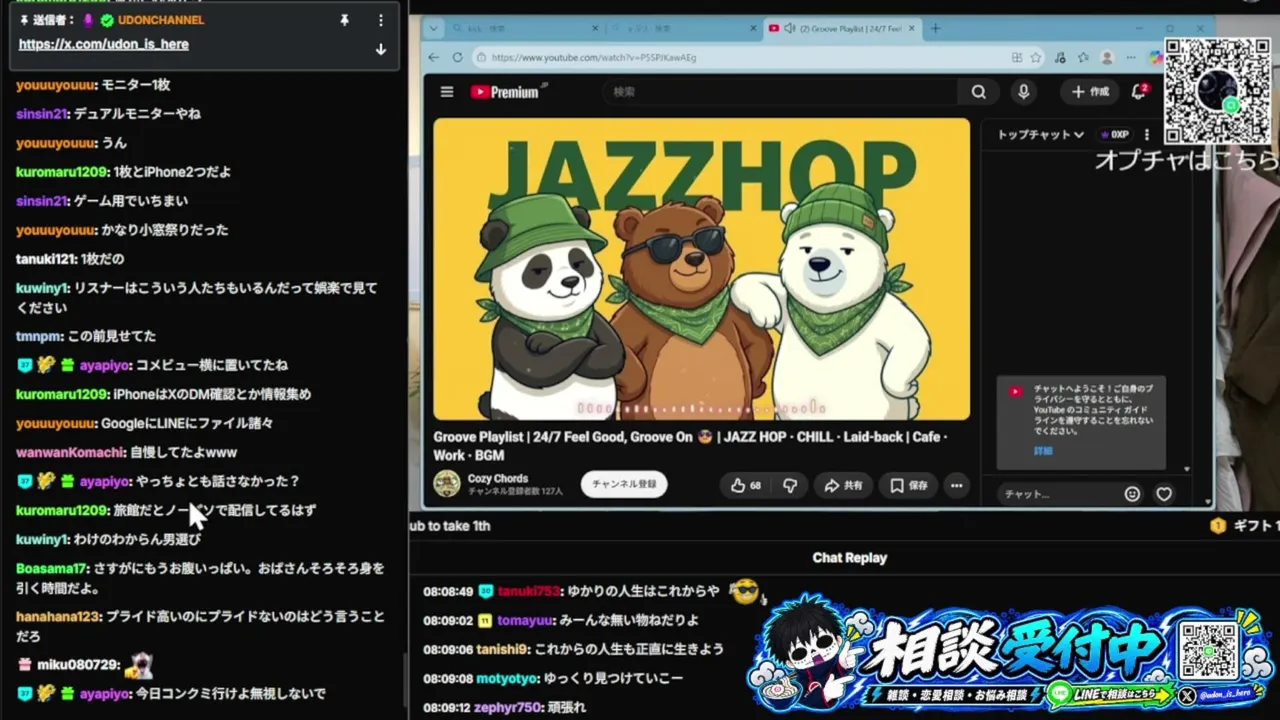Like the Groove Playlist video

tap(746, 485)
